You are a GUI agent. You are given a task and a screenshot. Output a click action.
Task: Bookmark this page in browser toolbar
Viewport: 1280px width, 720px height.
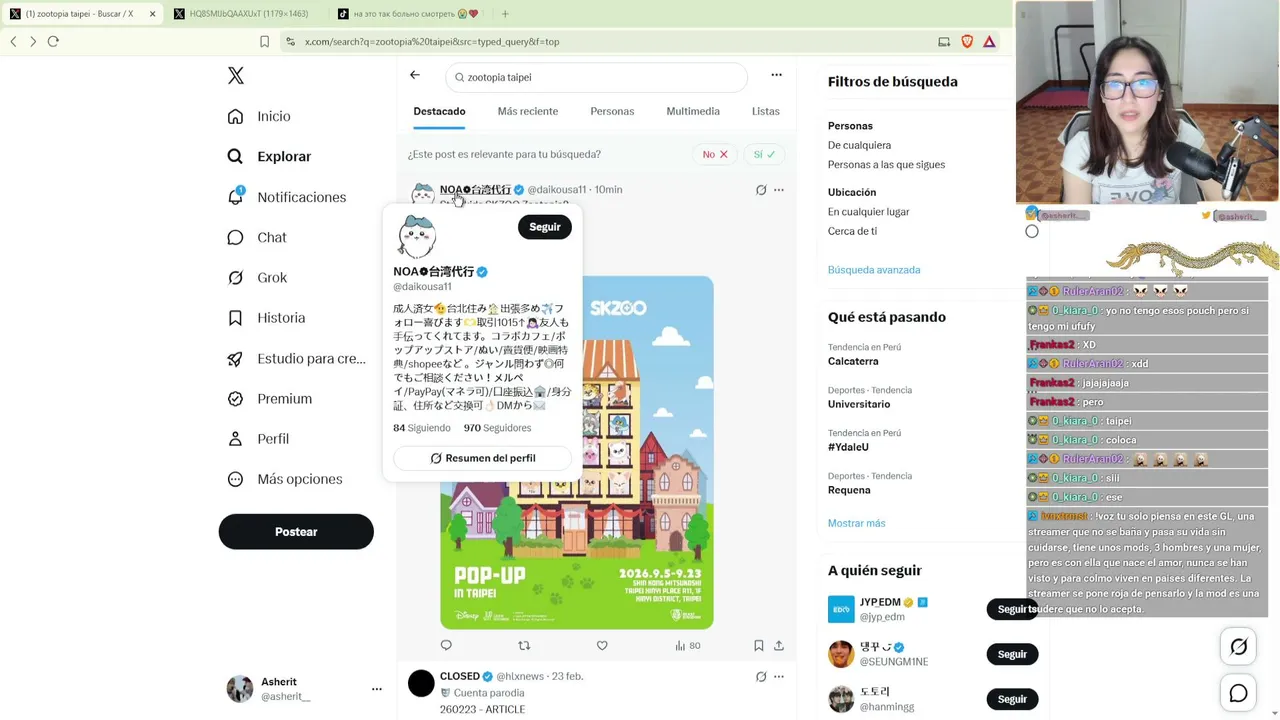[264, 41]
